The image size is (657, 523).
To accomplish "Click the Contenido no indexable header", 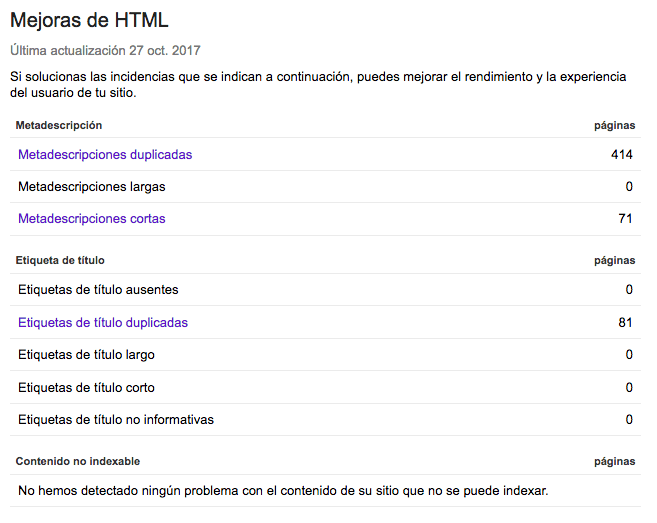I will 78,461.
